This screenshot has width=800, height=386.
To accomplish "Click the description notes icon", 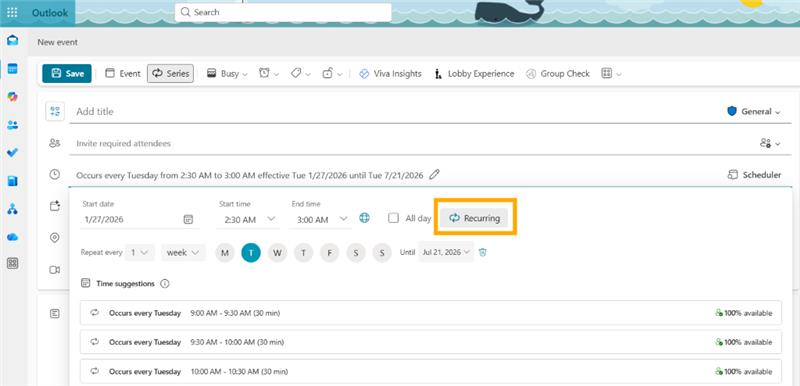I will pos(55,314).
